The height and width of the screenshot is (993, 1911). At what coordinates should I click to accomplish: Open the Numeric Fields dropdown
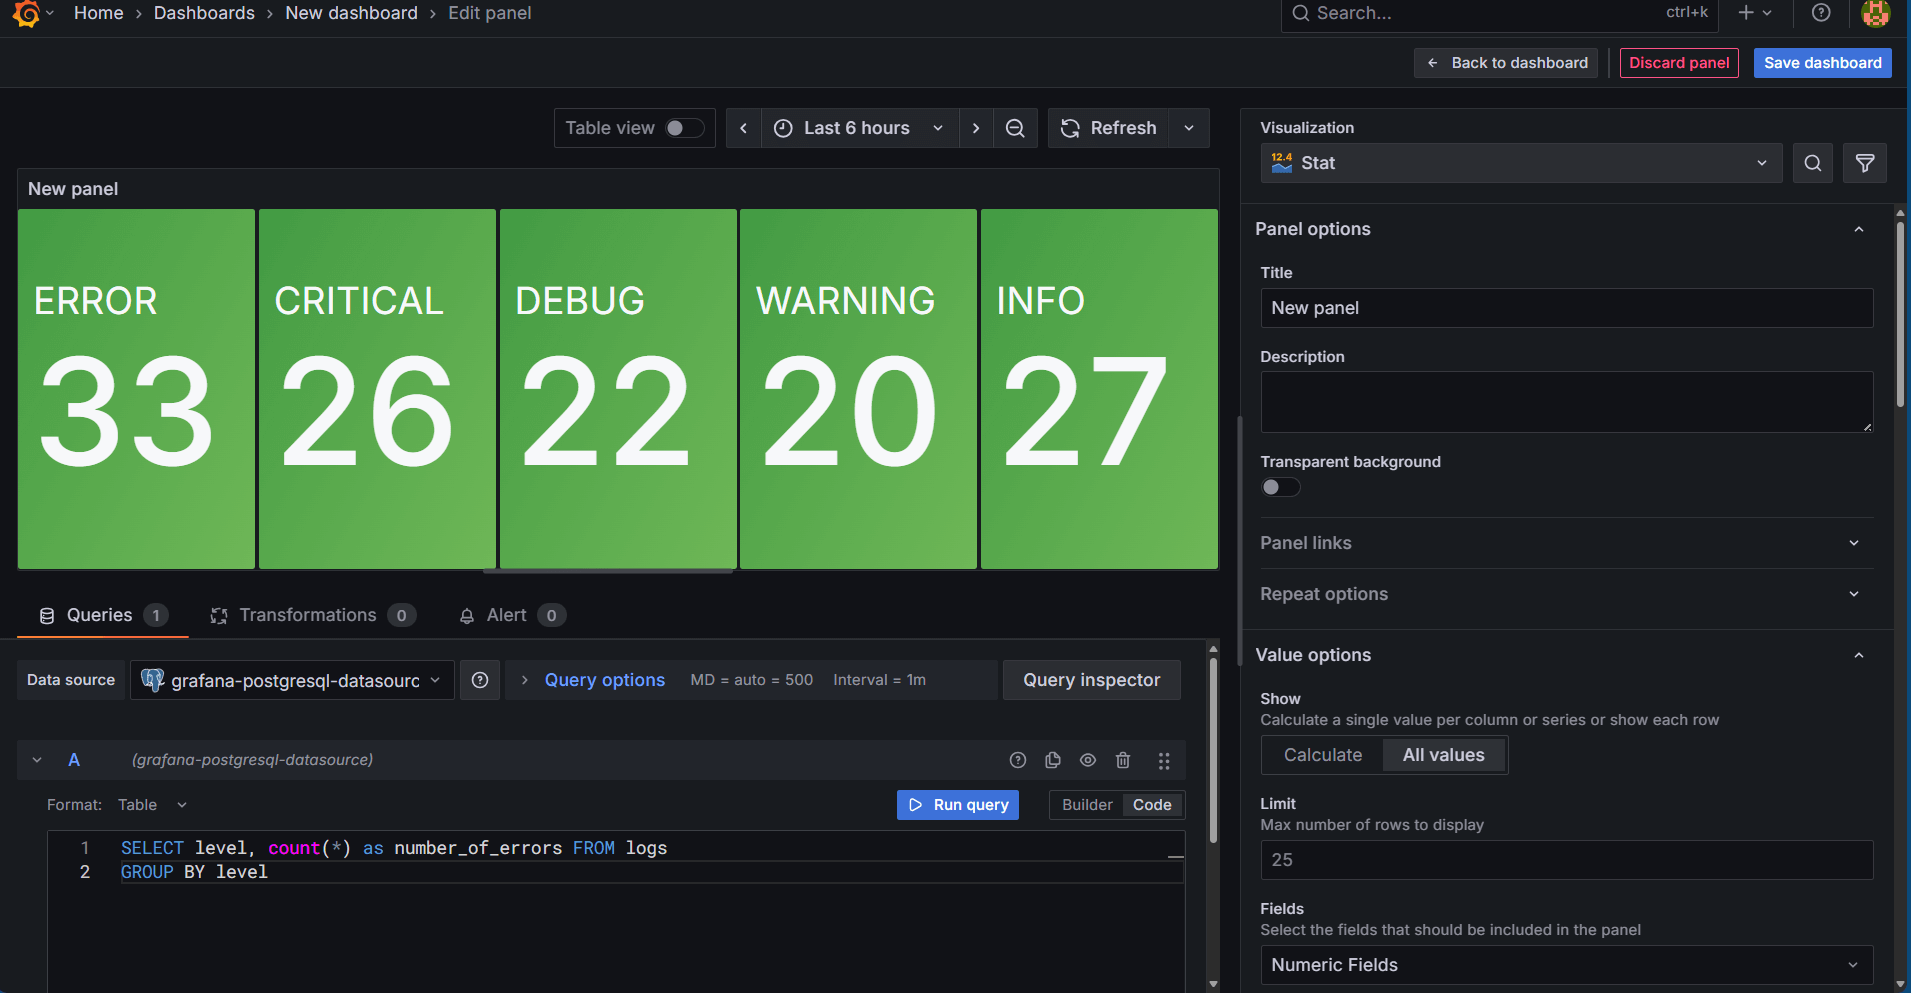pos(1565,965)
